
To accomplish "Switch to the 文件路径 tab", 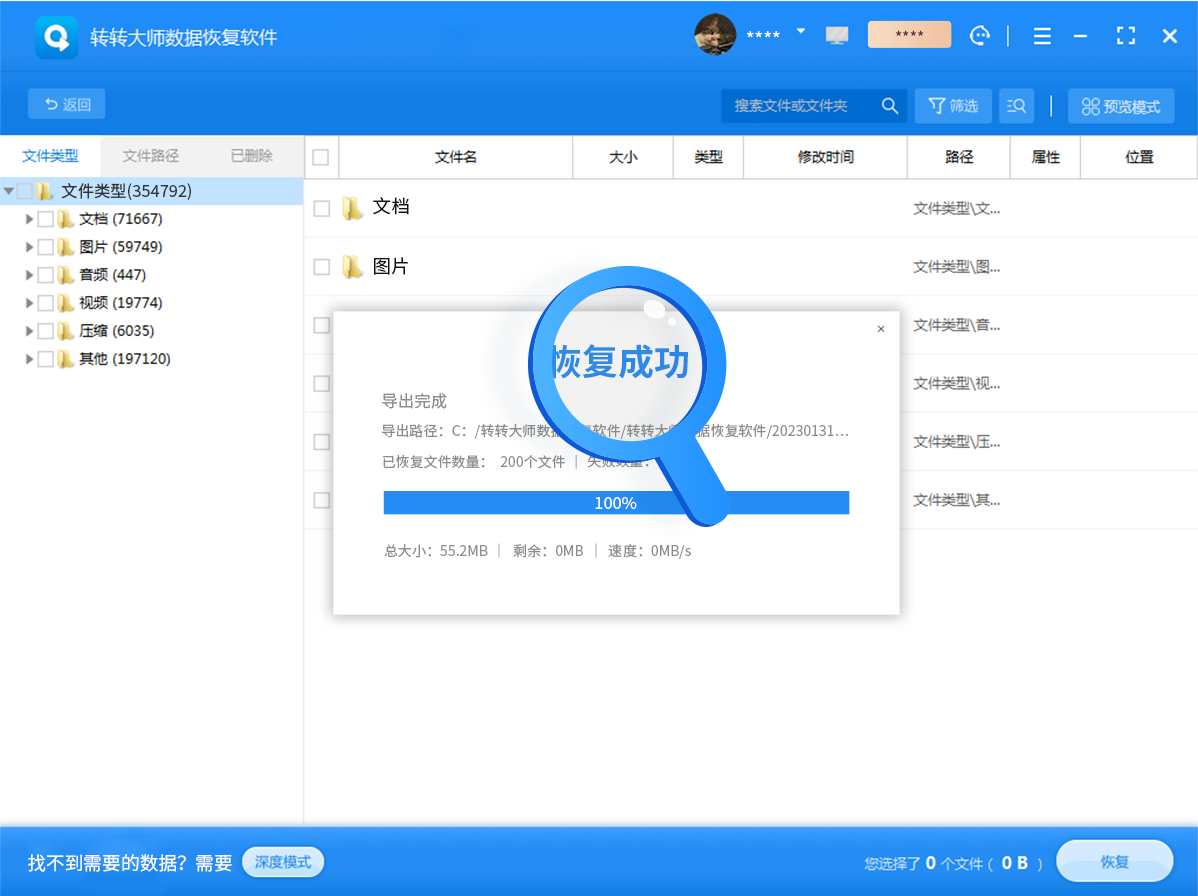I will (151, 156).
